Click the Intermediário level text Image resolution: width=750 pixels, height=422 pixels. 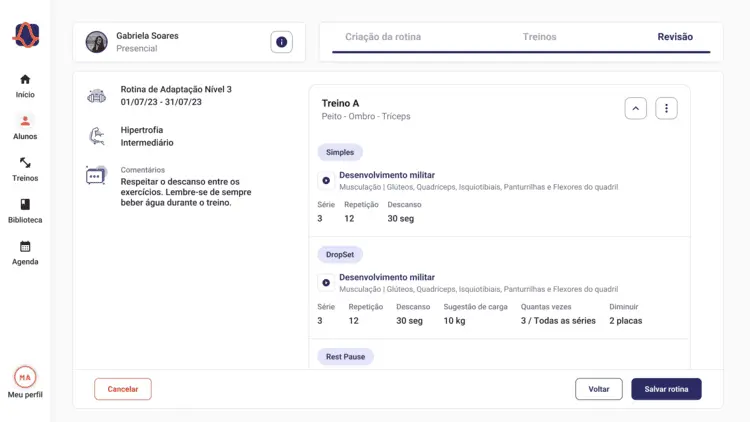point(147,143)
